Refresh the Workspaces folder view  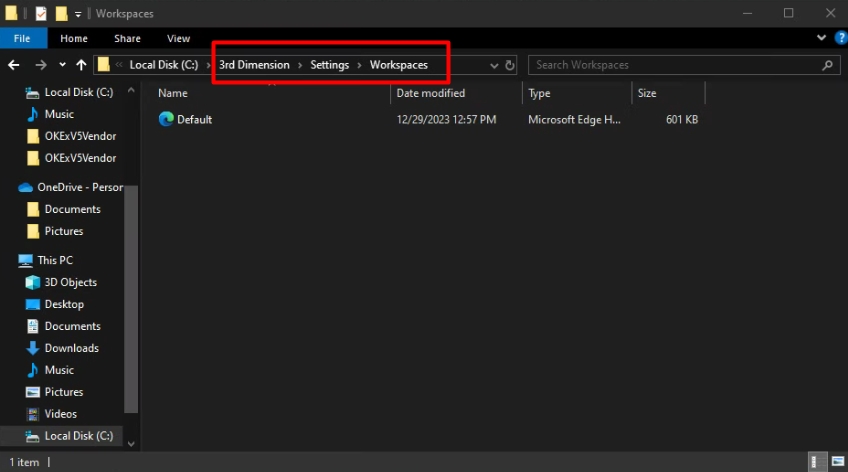pos(510,65)
